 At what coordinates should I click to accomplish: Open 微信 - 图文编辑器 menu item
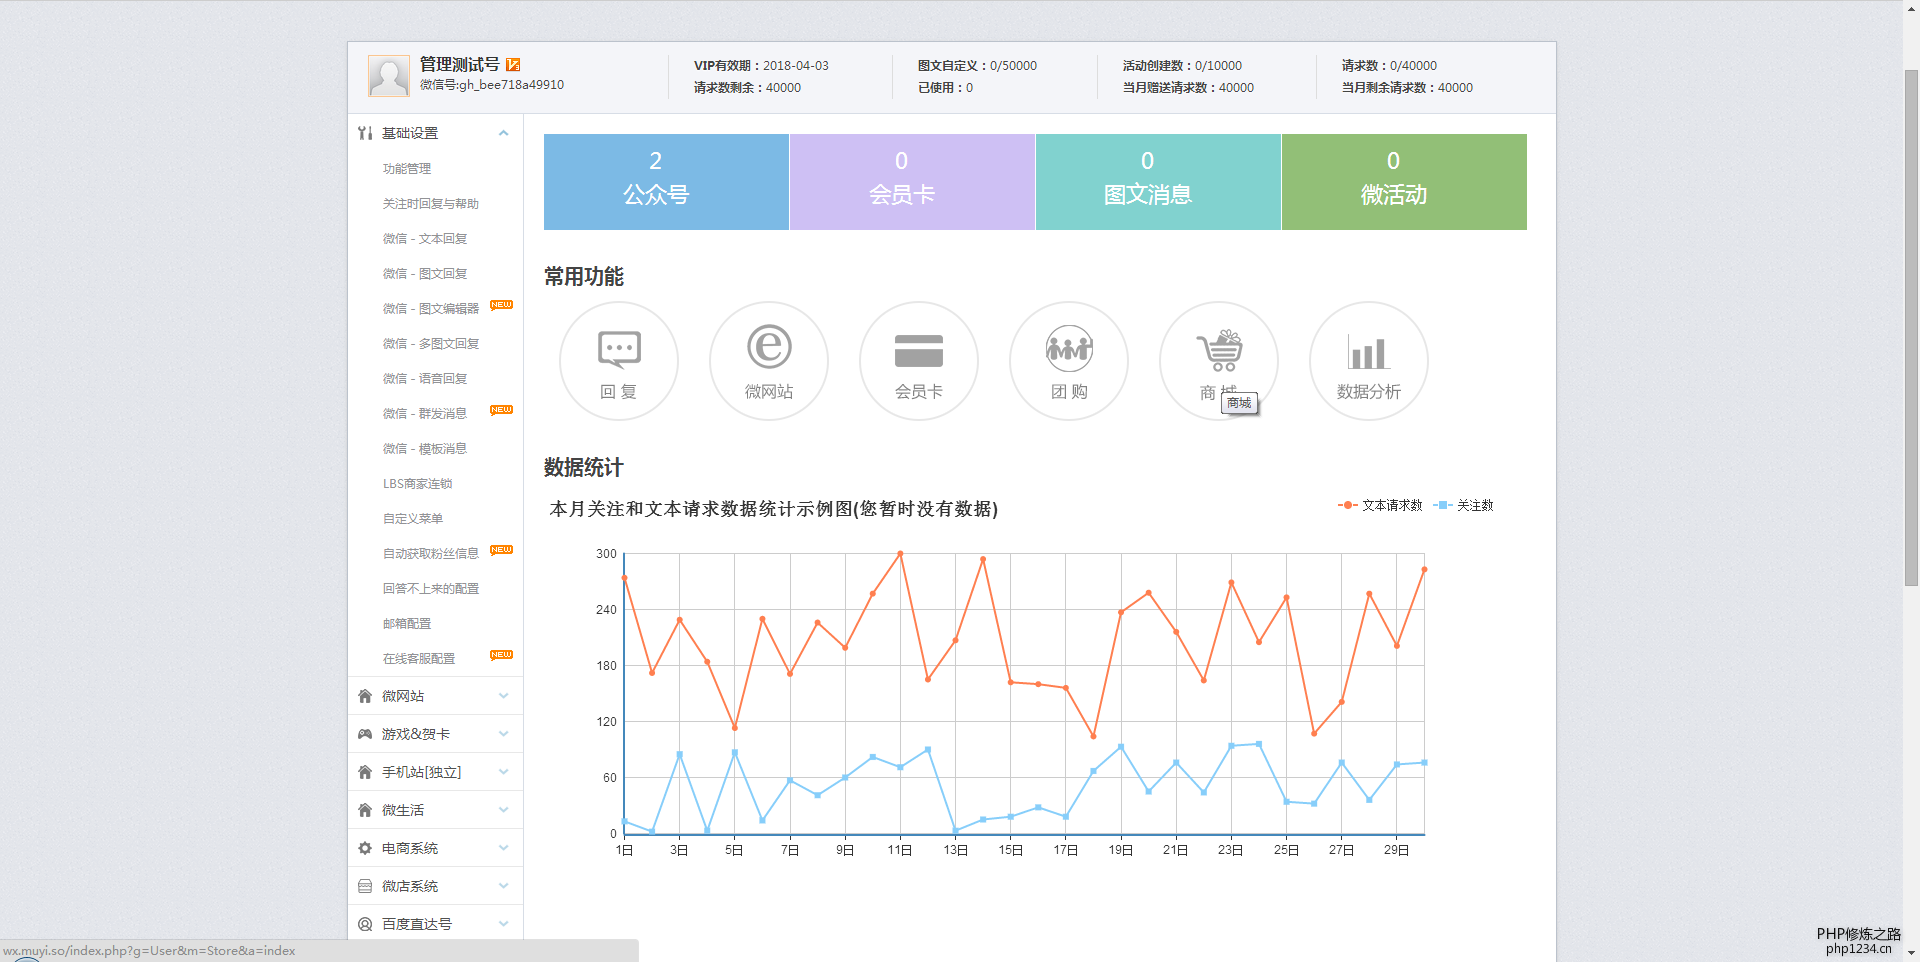431,309
